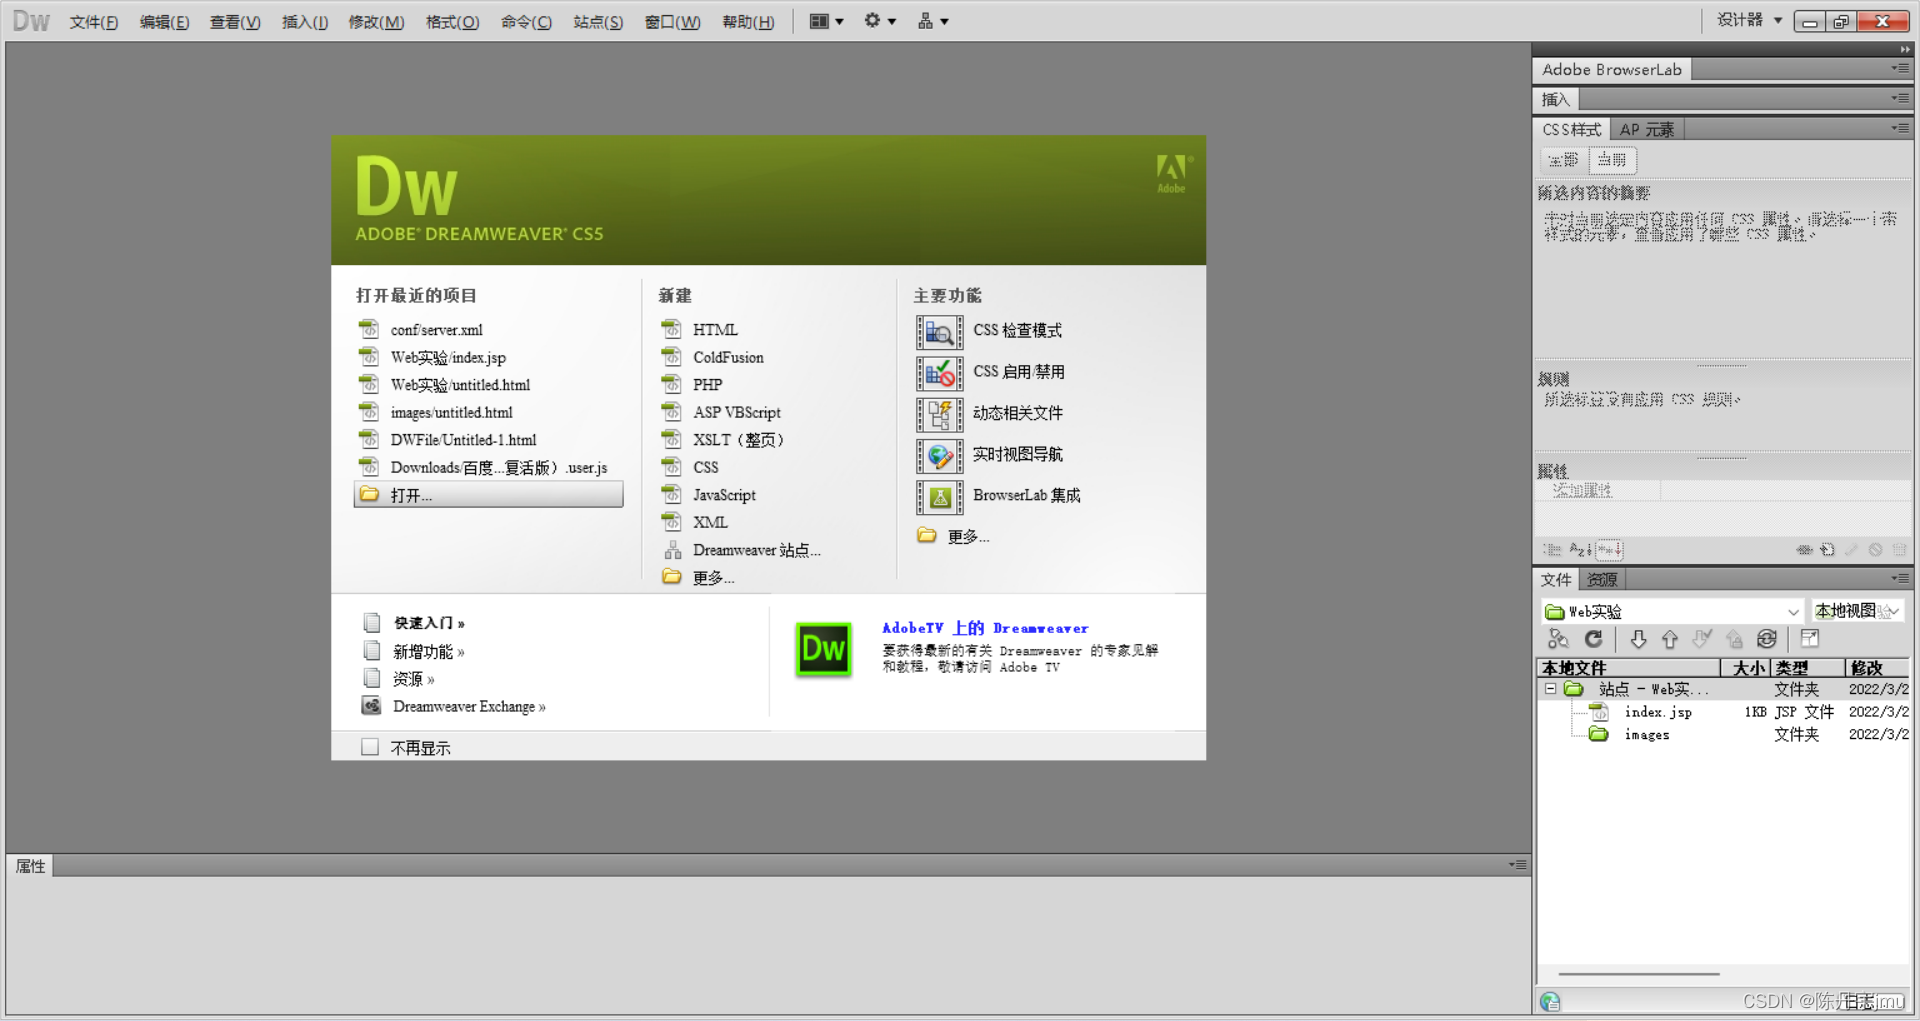Select the images folder in Files panel
1920x1021 pixels.
[1647, 734]
